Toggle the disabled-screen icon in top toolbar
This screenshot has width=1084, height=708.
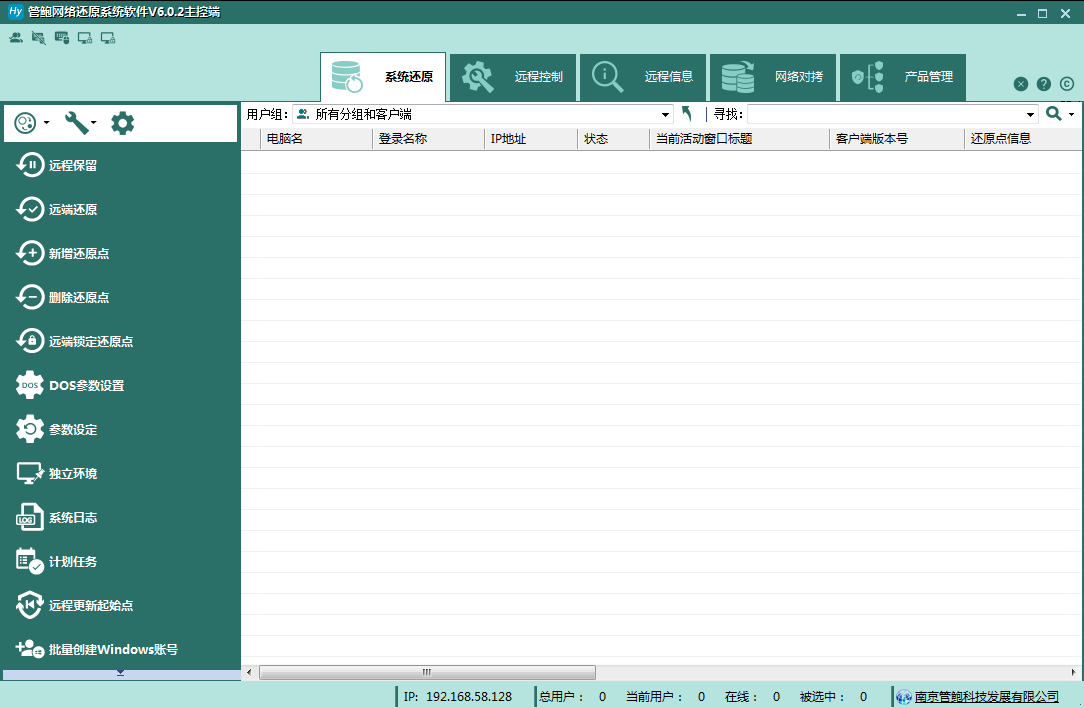pos(39,36)
